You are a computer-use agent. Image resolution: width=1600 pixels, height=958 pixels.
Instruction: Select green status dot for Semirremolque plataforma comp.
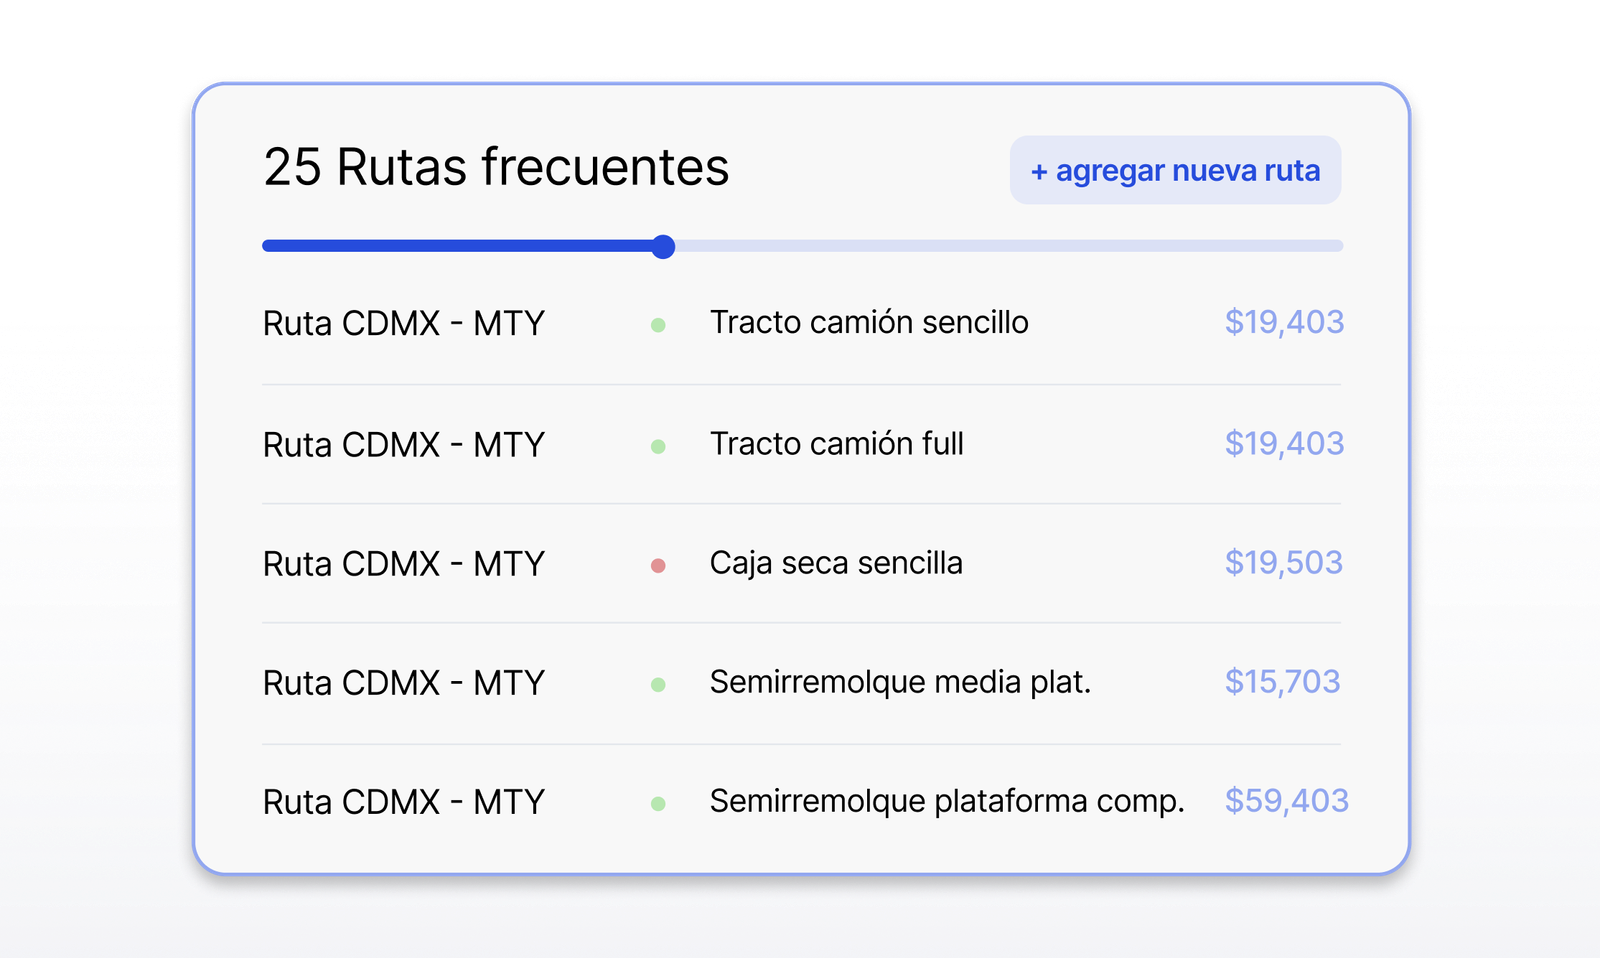click(658, 804)
